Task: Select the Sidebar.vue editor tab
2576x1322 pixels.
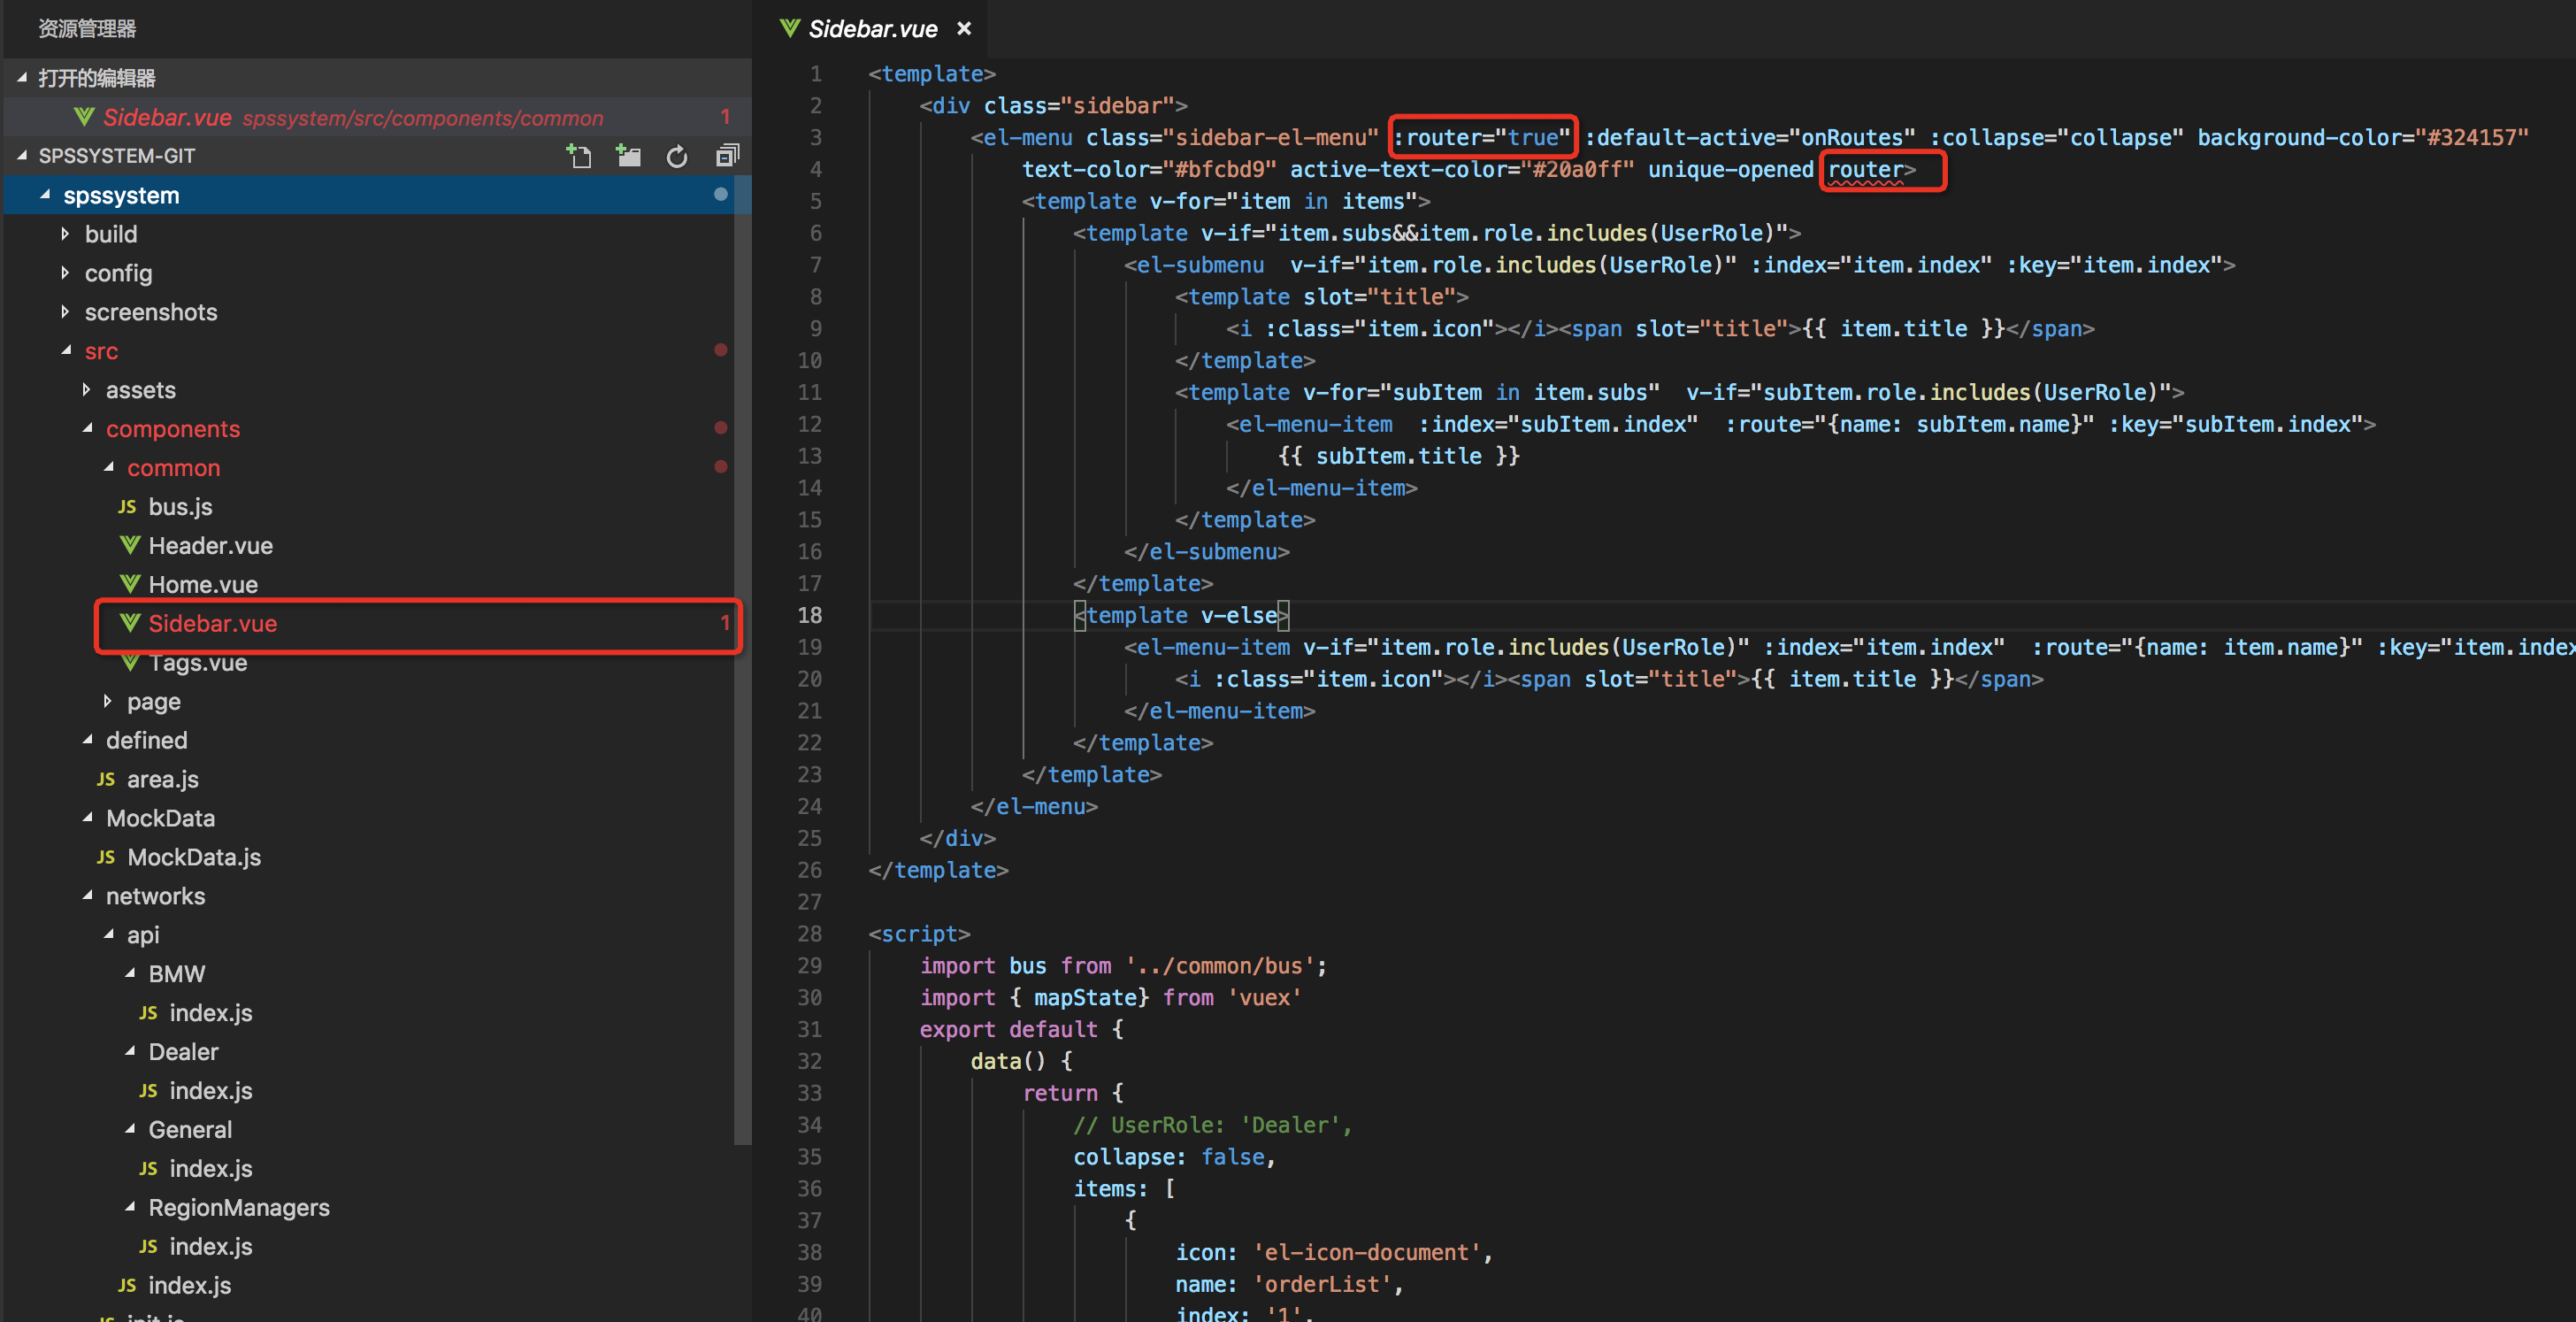Action: (872, 29)
